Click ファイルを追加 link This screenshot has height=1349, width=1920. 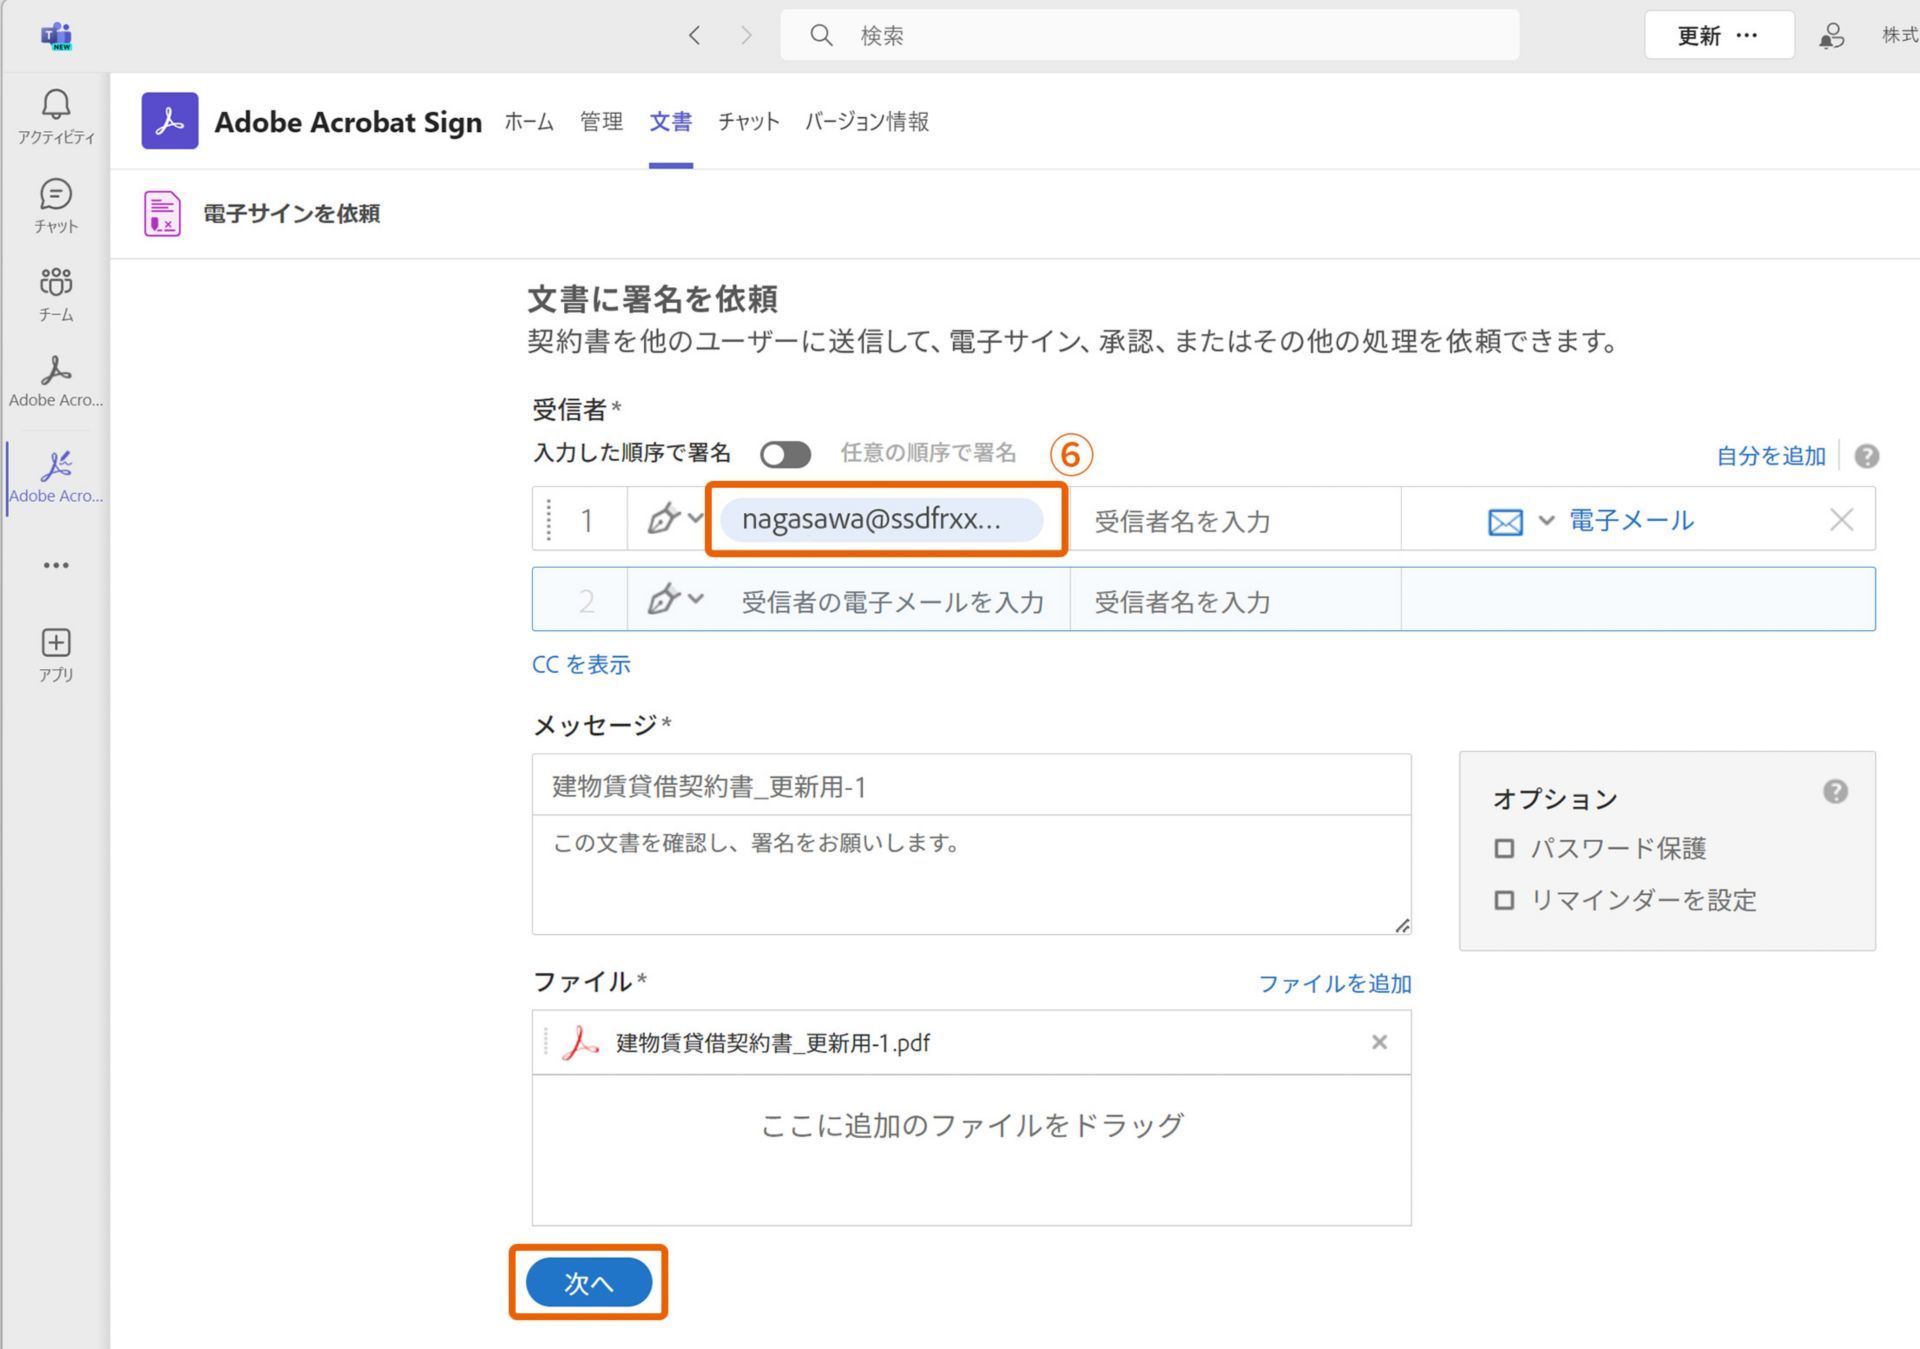1334,984
